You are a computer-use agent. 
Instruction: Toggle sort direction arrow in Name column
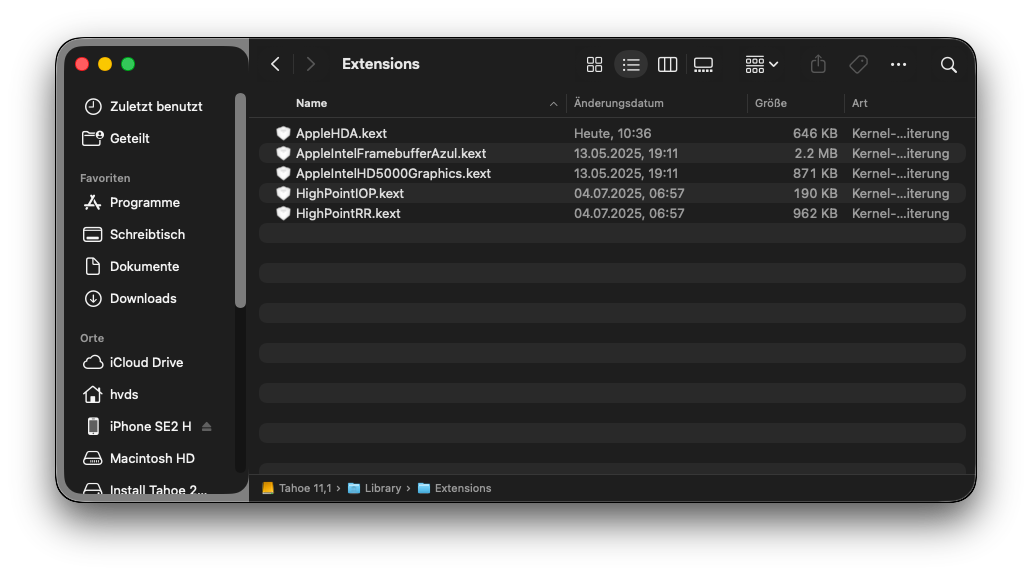click(554, 104)
